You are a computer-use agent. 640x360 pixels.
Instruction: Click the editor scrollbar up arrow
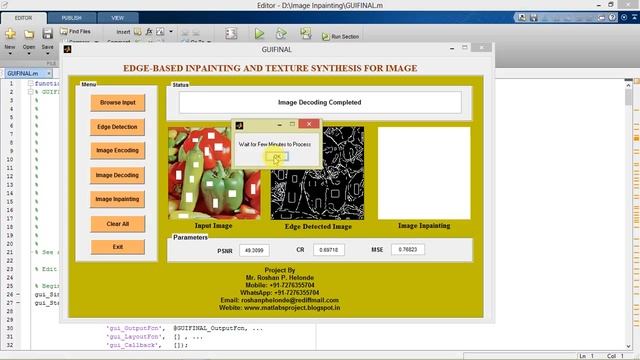click(x=628, y=85)
